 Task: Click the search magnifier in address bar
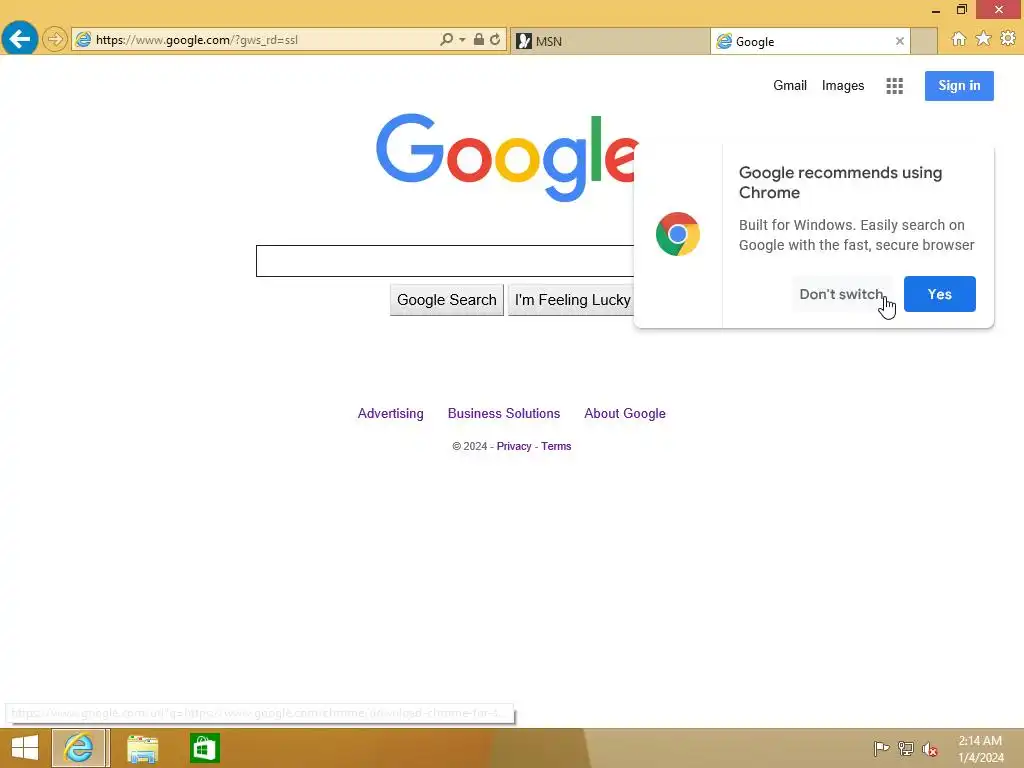(x=446, y=39)
